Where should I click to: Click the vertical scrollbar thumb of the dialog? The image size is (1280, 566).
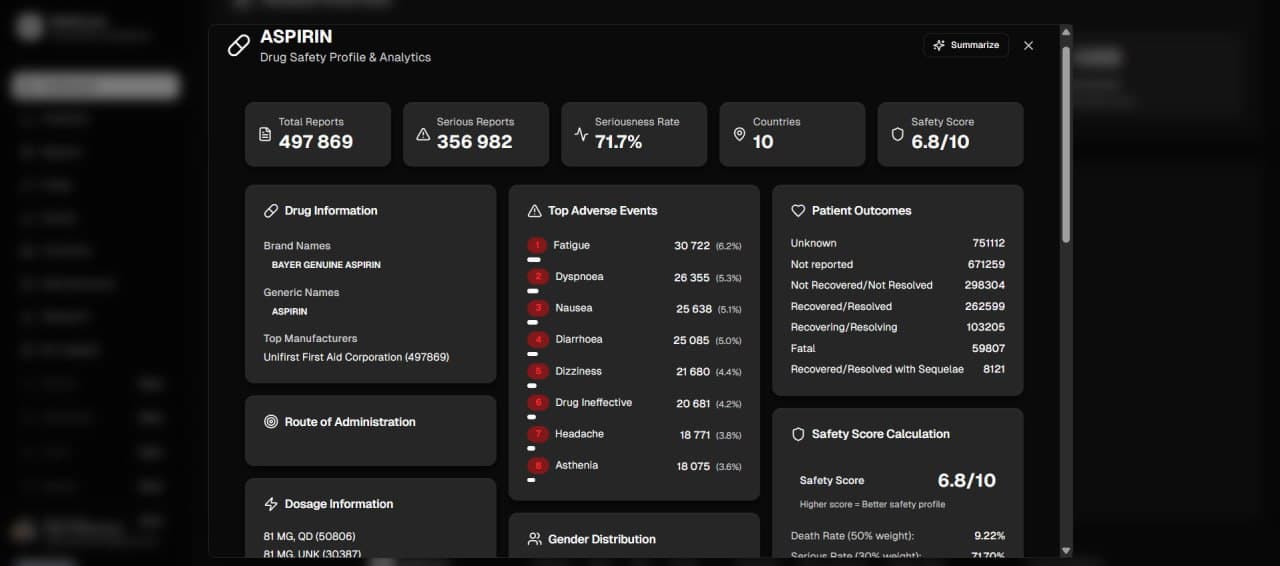click(1065, 143)
